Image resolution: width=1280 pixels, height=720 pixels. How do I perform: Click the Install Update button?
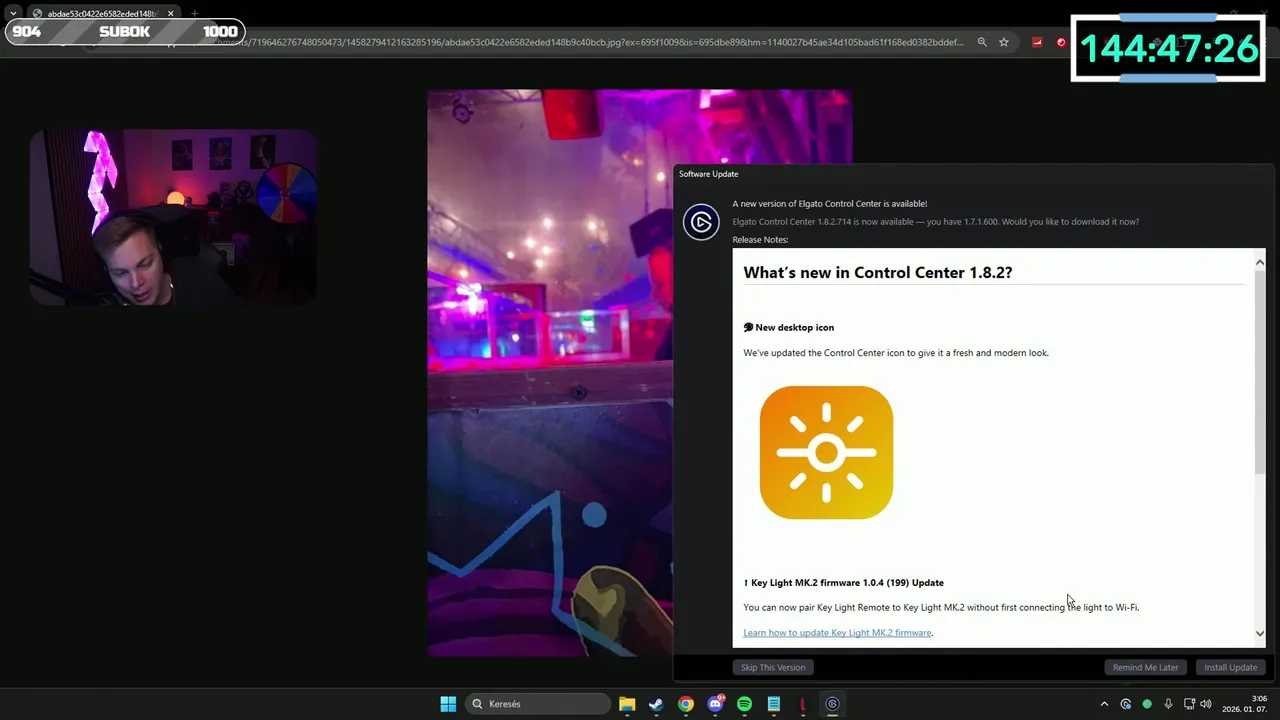click(x=1230, y=667)
